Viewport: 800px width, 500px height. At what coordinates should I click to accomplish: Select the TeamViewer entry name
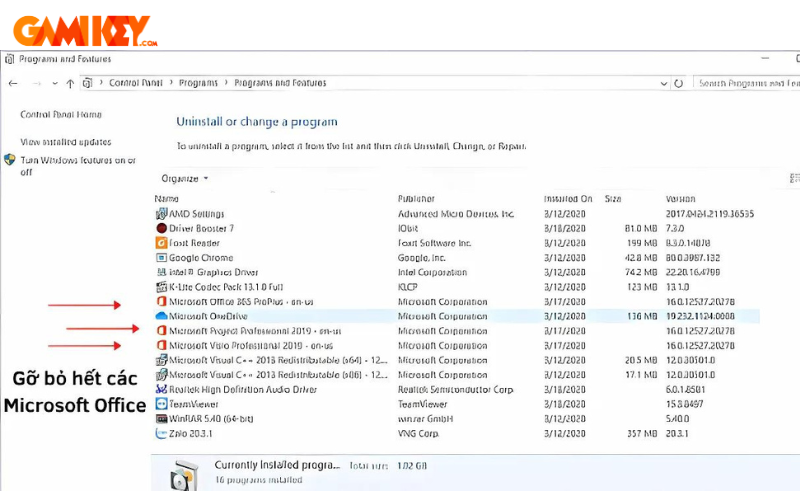pyautogui.click(x=193, y=404)
